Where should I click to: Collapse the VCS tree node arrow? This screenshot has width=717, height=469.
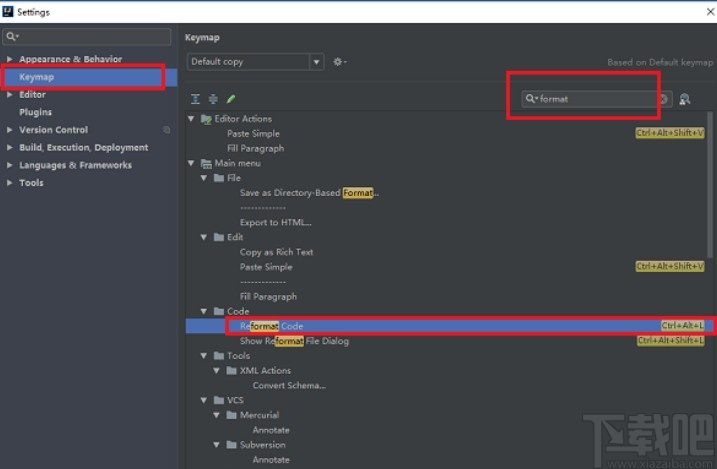[x=204, y=400]
